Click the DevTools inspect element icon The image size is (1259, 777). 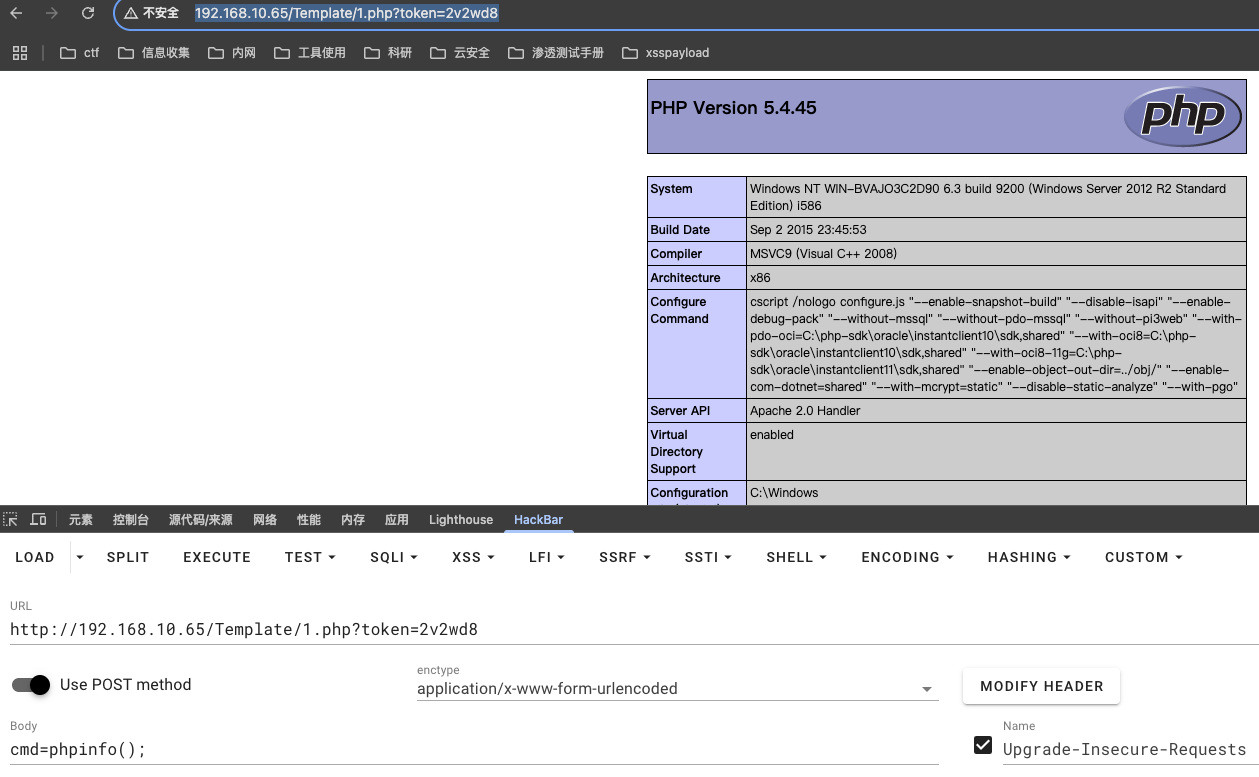click(x=11, y=519)
